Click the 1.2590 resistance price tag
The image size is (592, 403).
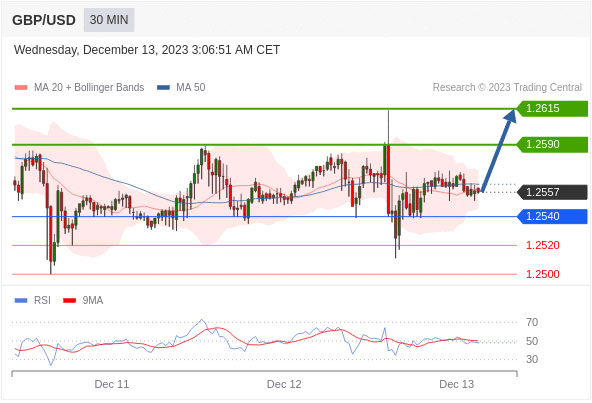[552, 144]
